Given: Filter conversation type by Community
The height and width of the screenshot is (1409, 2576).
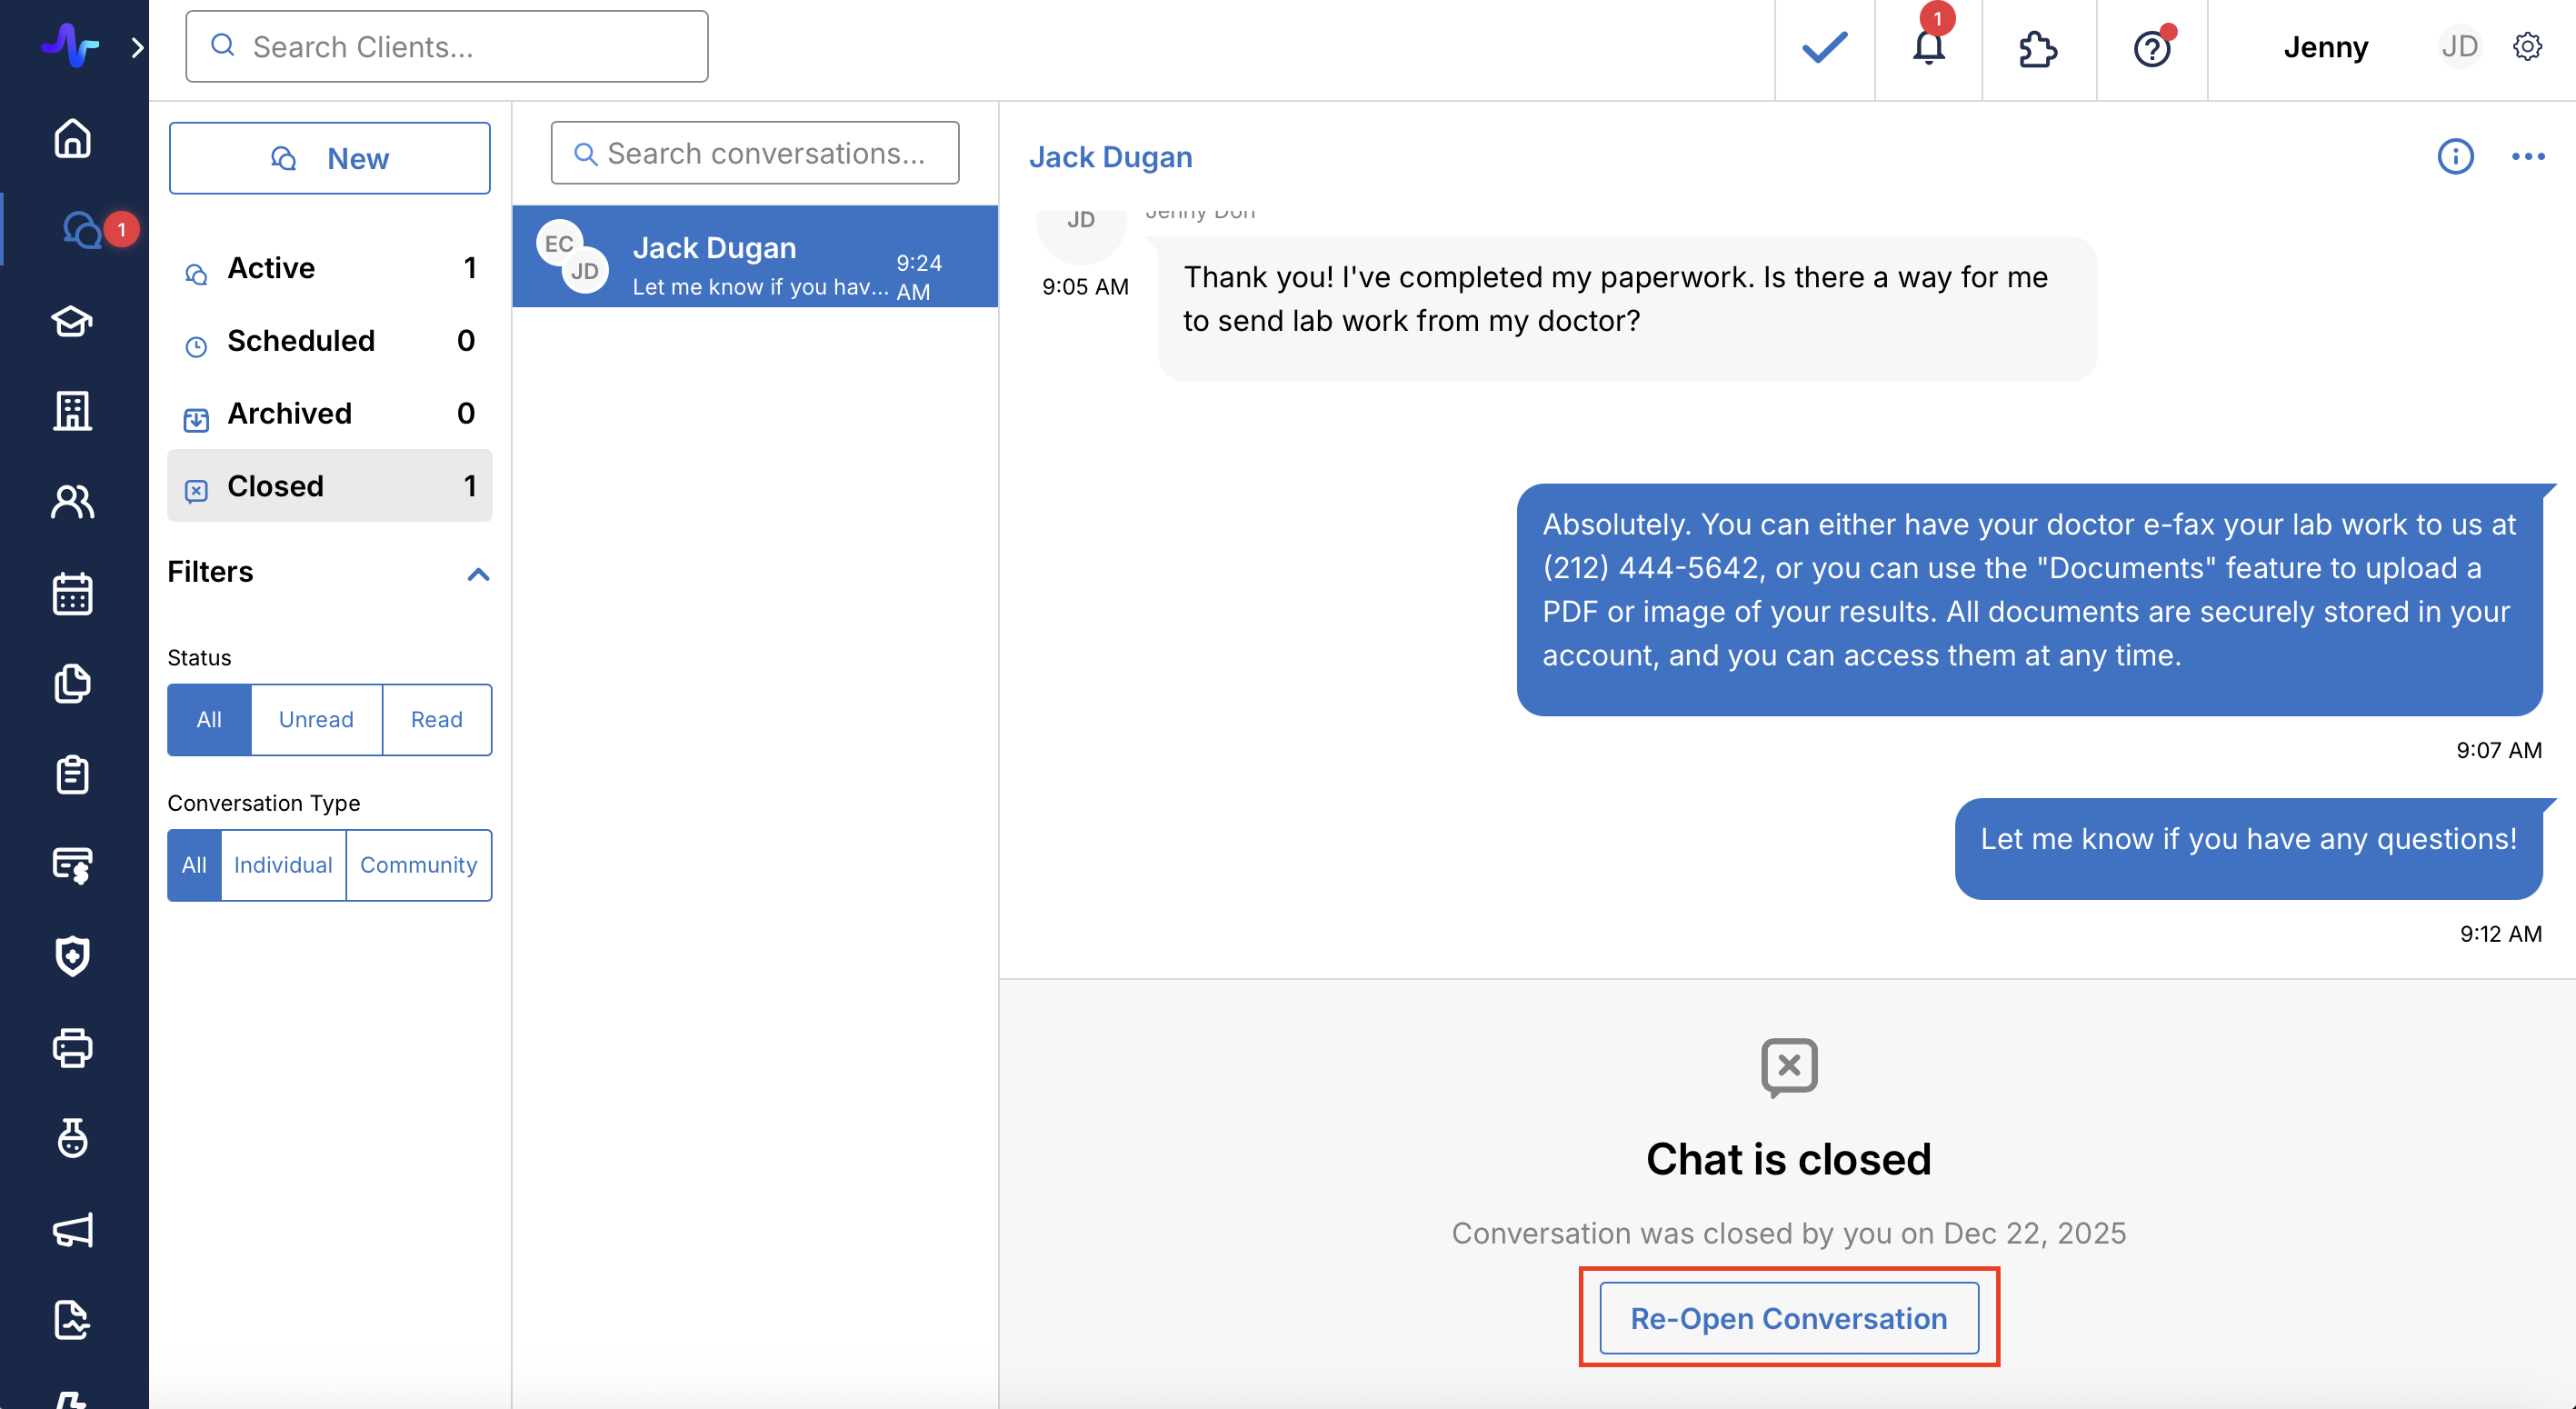Looking at the screenshot, I should click(418, 865).
